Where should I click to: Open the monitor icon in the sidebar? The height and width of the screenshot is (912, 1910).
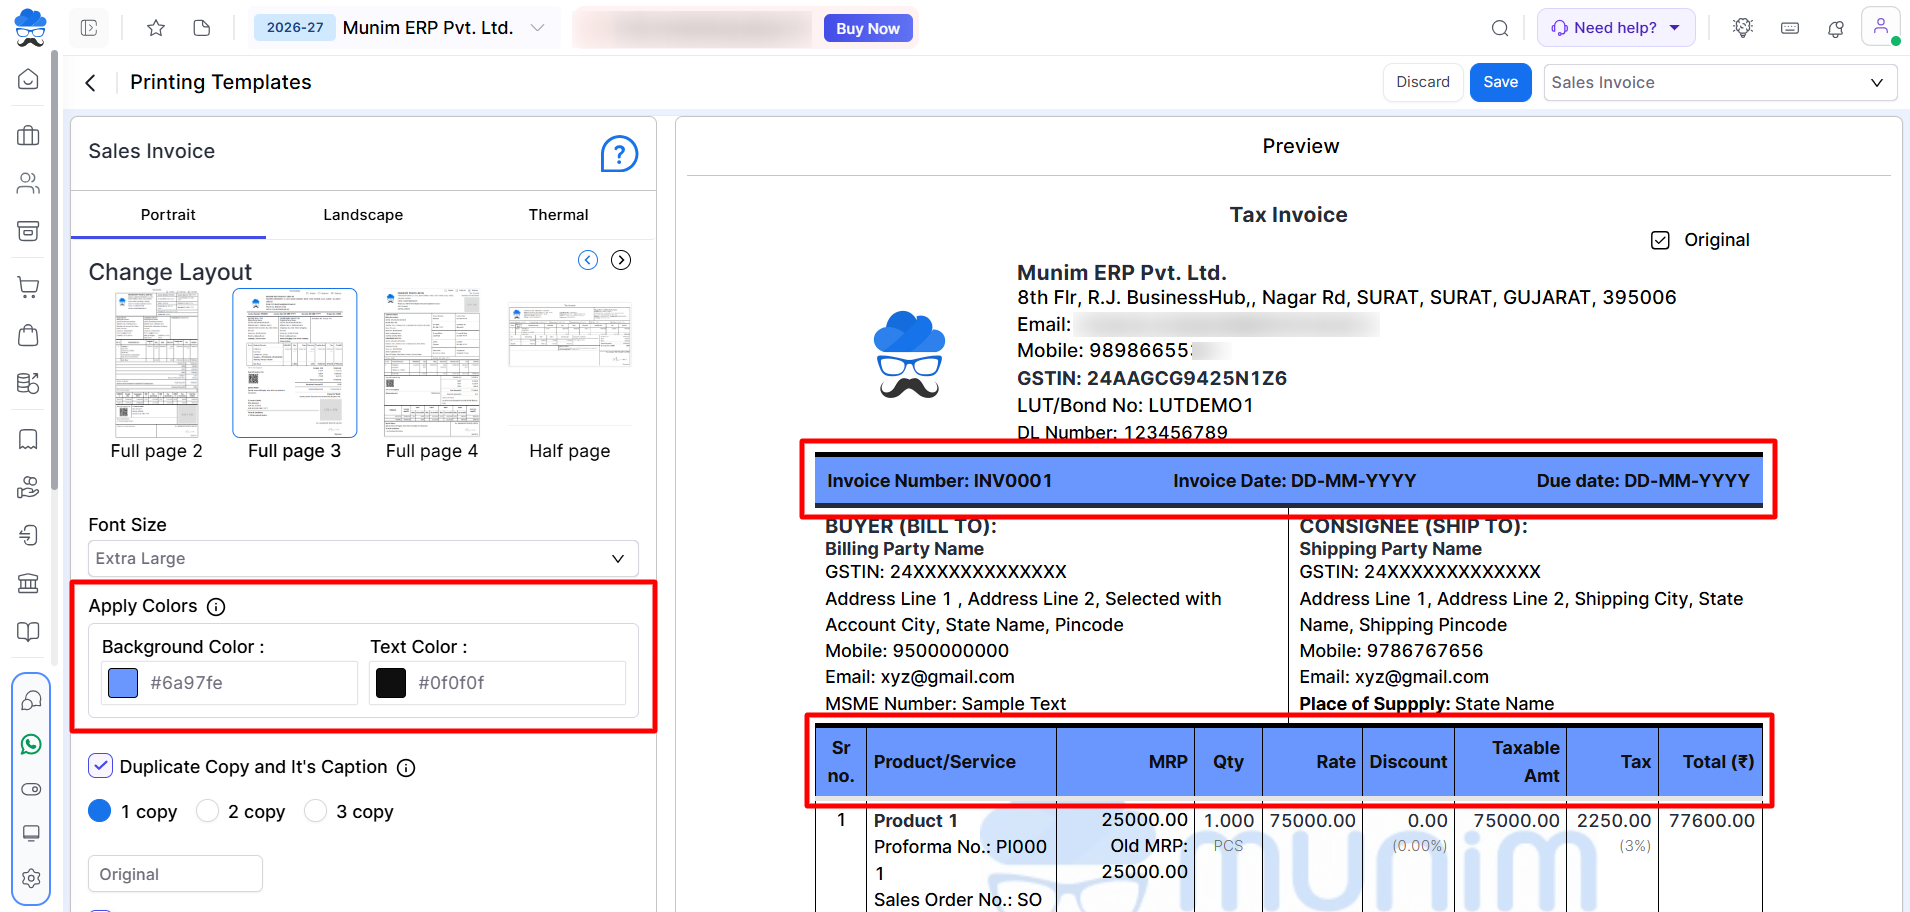point(31,833)
